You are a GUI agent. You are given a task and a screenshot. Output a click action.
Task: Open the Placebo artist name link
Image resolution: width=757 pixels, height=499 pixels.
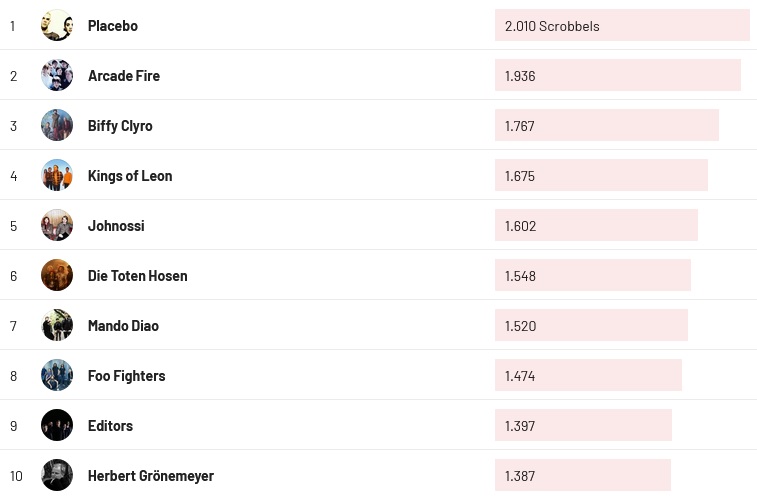pyautogui.click(x=113, y=26)
